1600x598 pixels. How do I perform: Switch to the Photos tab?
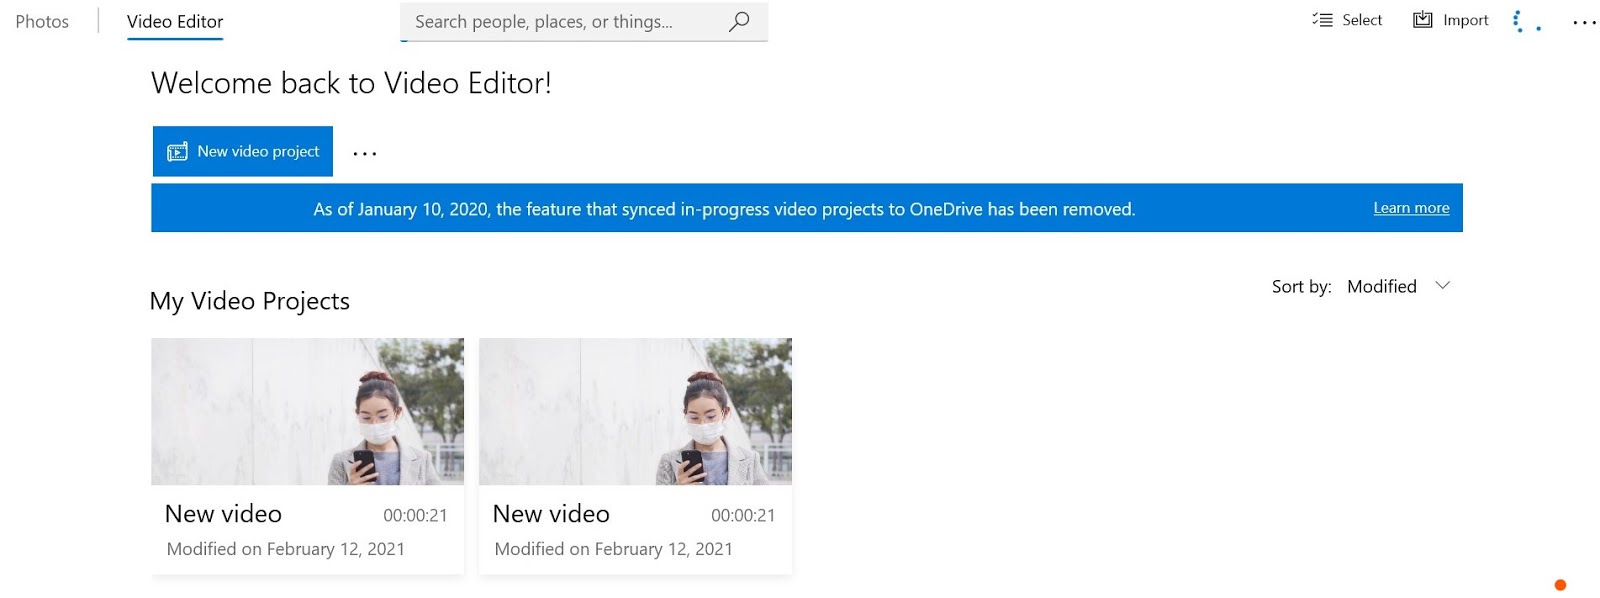[x=42, y=21]
